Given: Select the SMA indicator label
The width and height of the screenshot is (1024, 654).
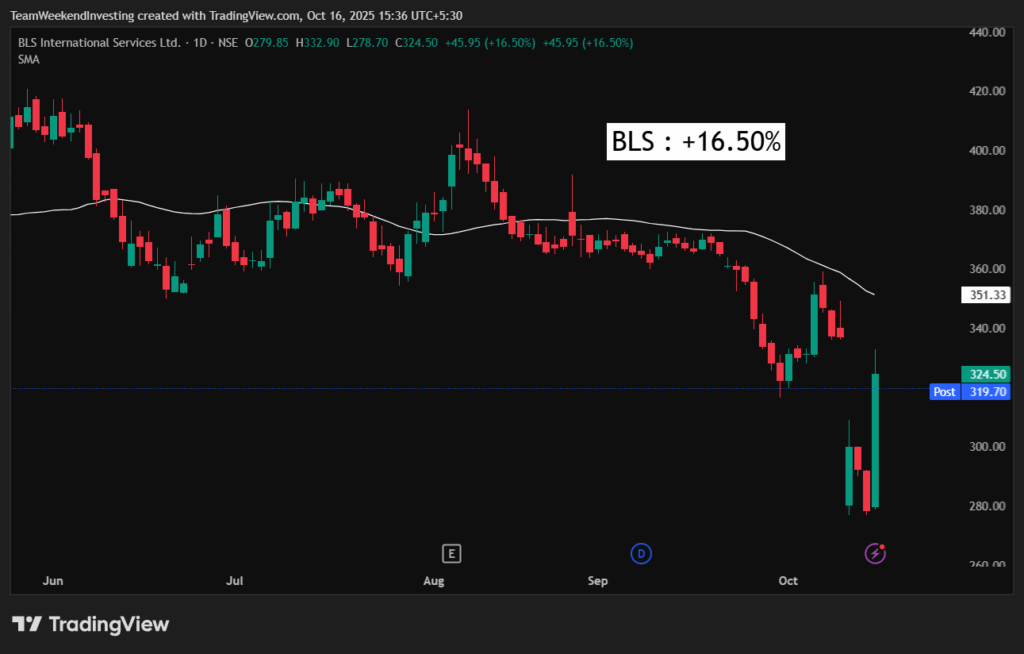Looking at the screenshot, I should pos(28,60).
